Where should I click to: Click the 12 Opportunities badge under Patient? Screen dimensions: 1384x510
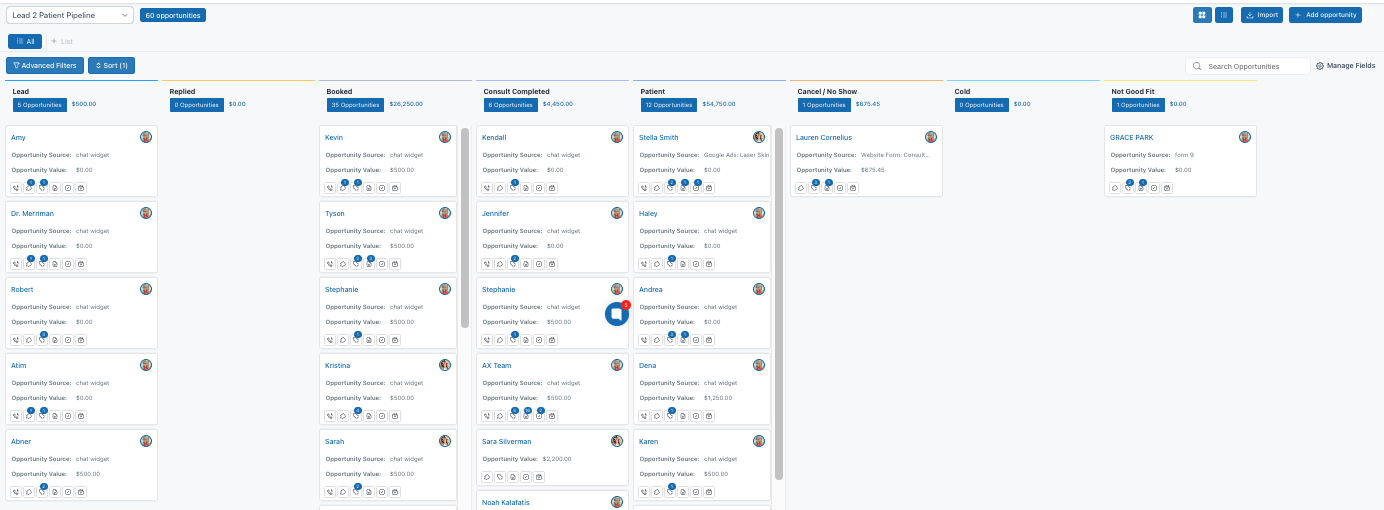click(668, 104)
